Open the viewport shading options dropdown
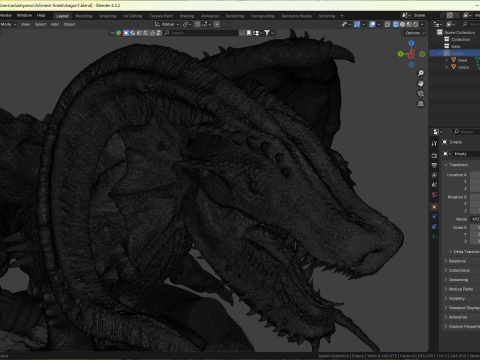 click(x=422, y=24)
